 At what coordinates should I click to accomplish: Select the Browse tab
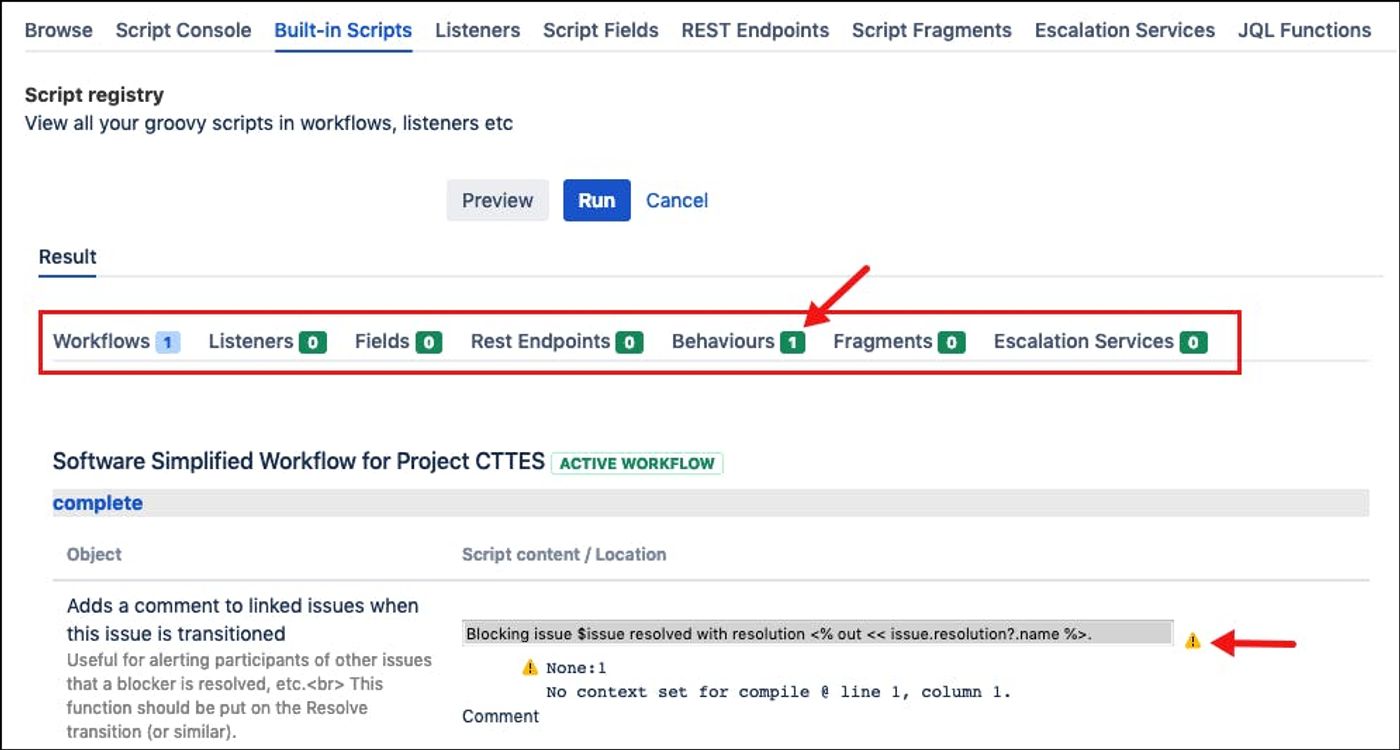tap(58, 30)
